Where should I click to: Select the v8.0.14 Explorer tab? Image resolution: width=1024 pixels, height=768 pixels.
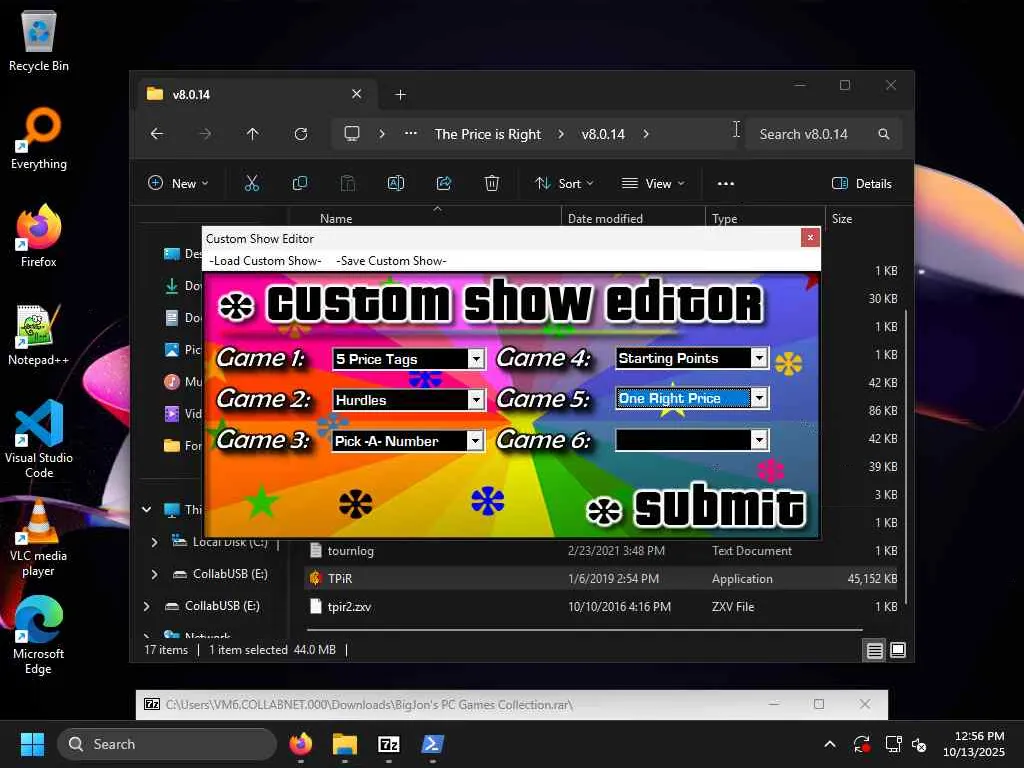click(255, 94)
